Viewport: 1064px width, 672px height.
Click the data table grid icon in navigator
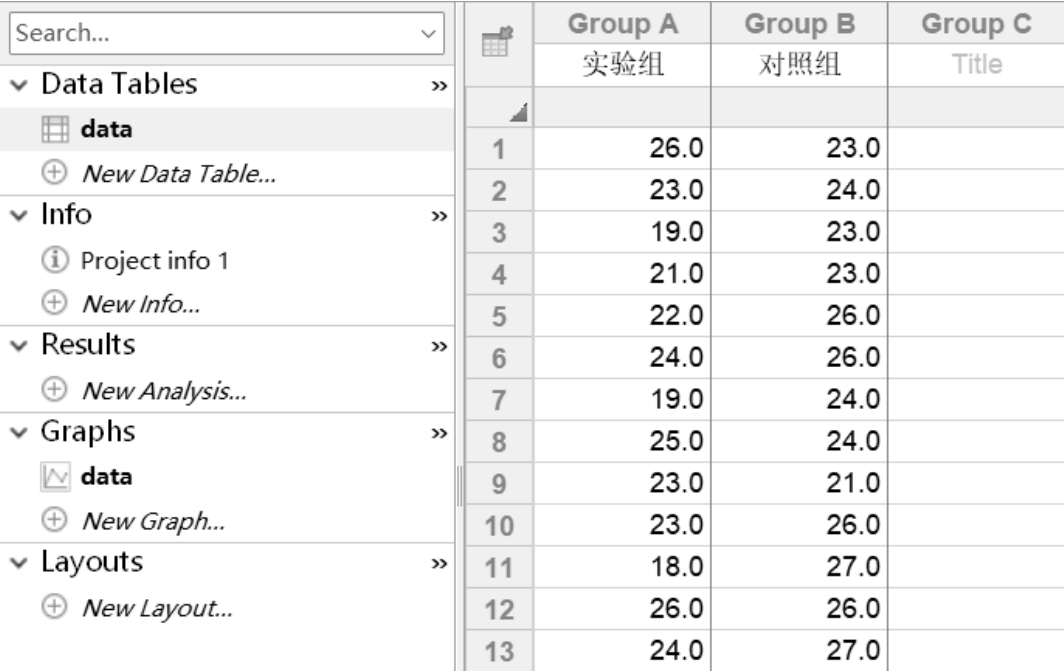54,129
